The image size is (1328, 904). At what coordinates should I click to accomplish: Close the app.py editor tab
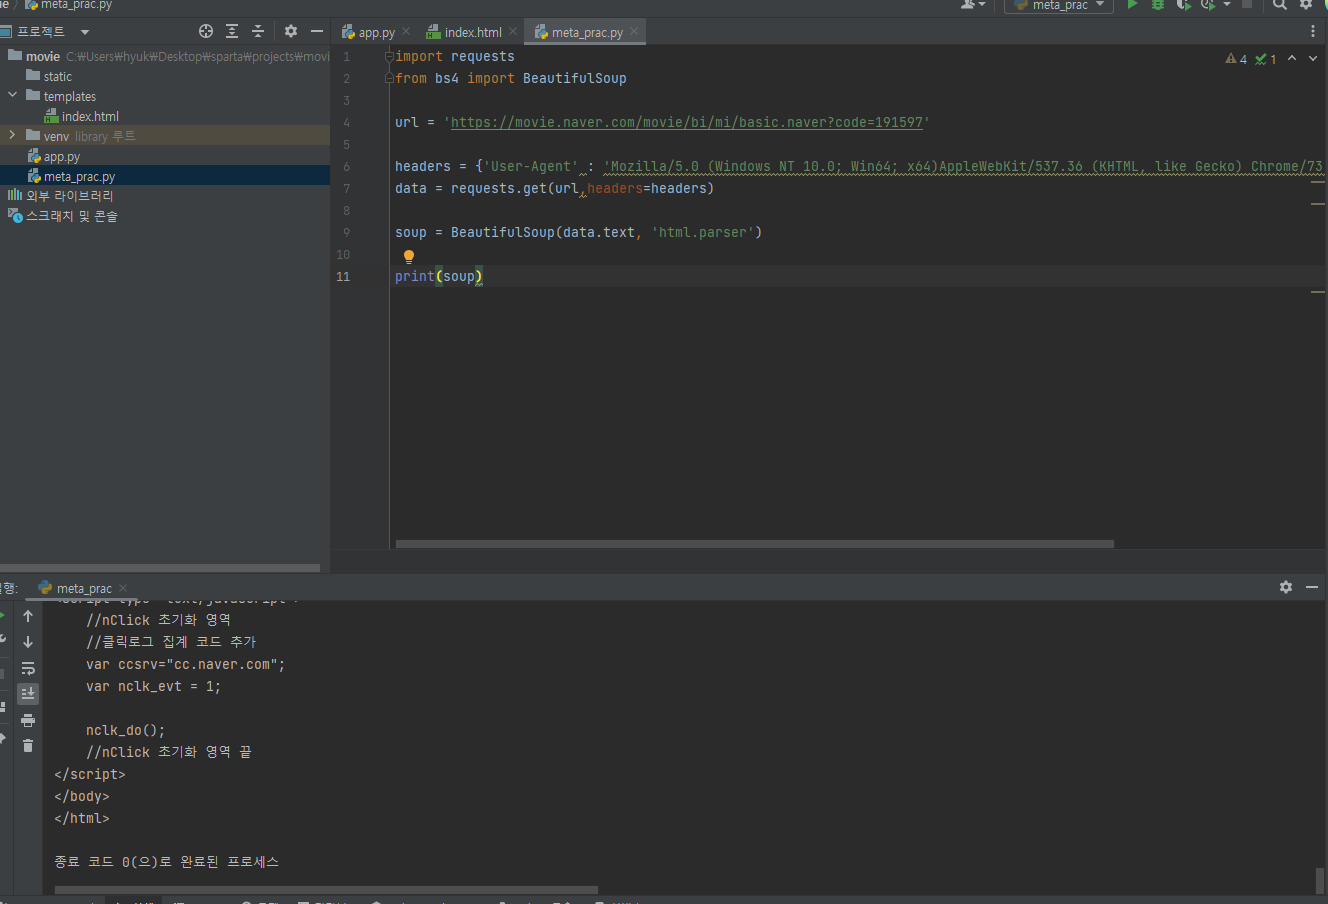click(406, 32)
